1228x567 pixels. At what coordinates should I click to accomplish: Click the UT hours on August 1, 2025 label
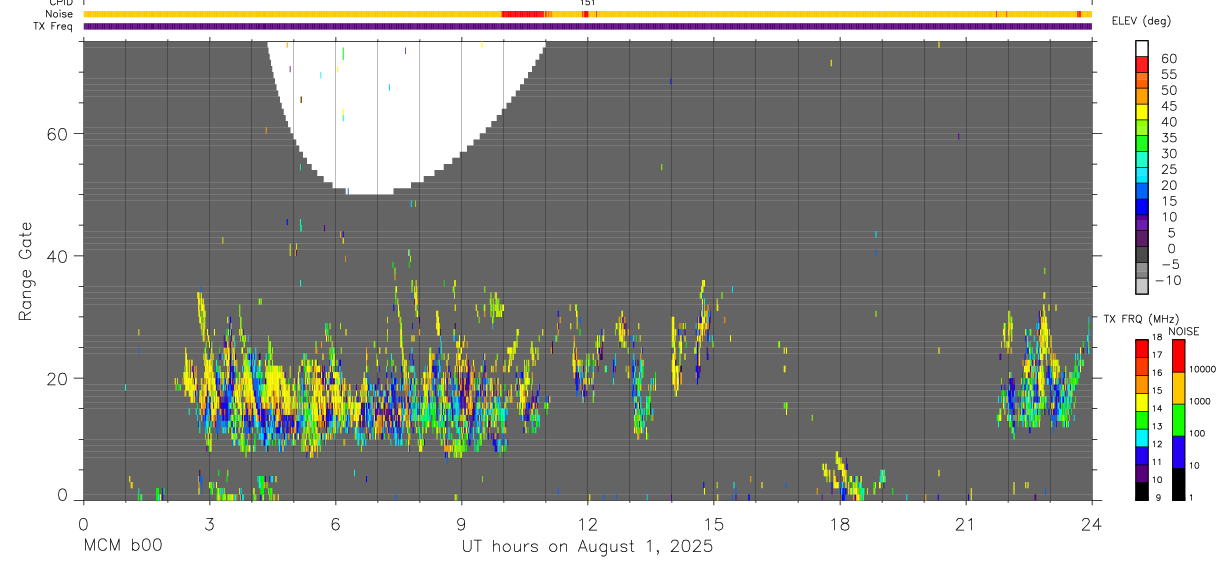pos(587,546)
